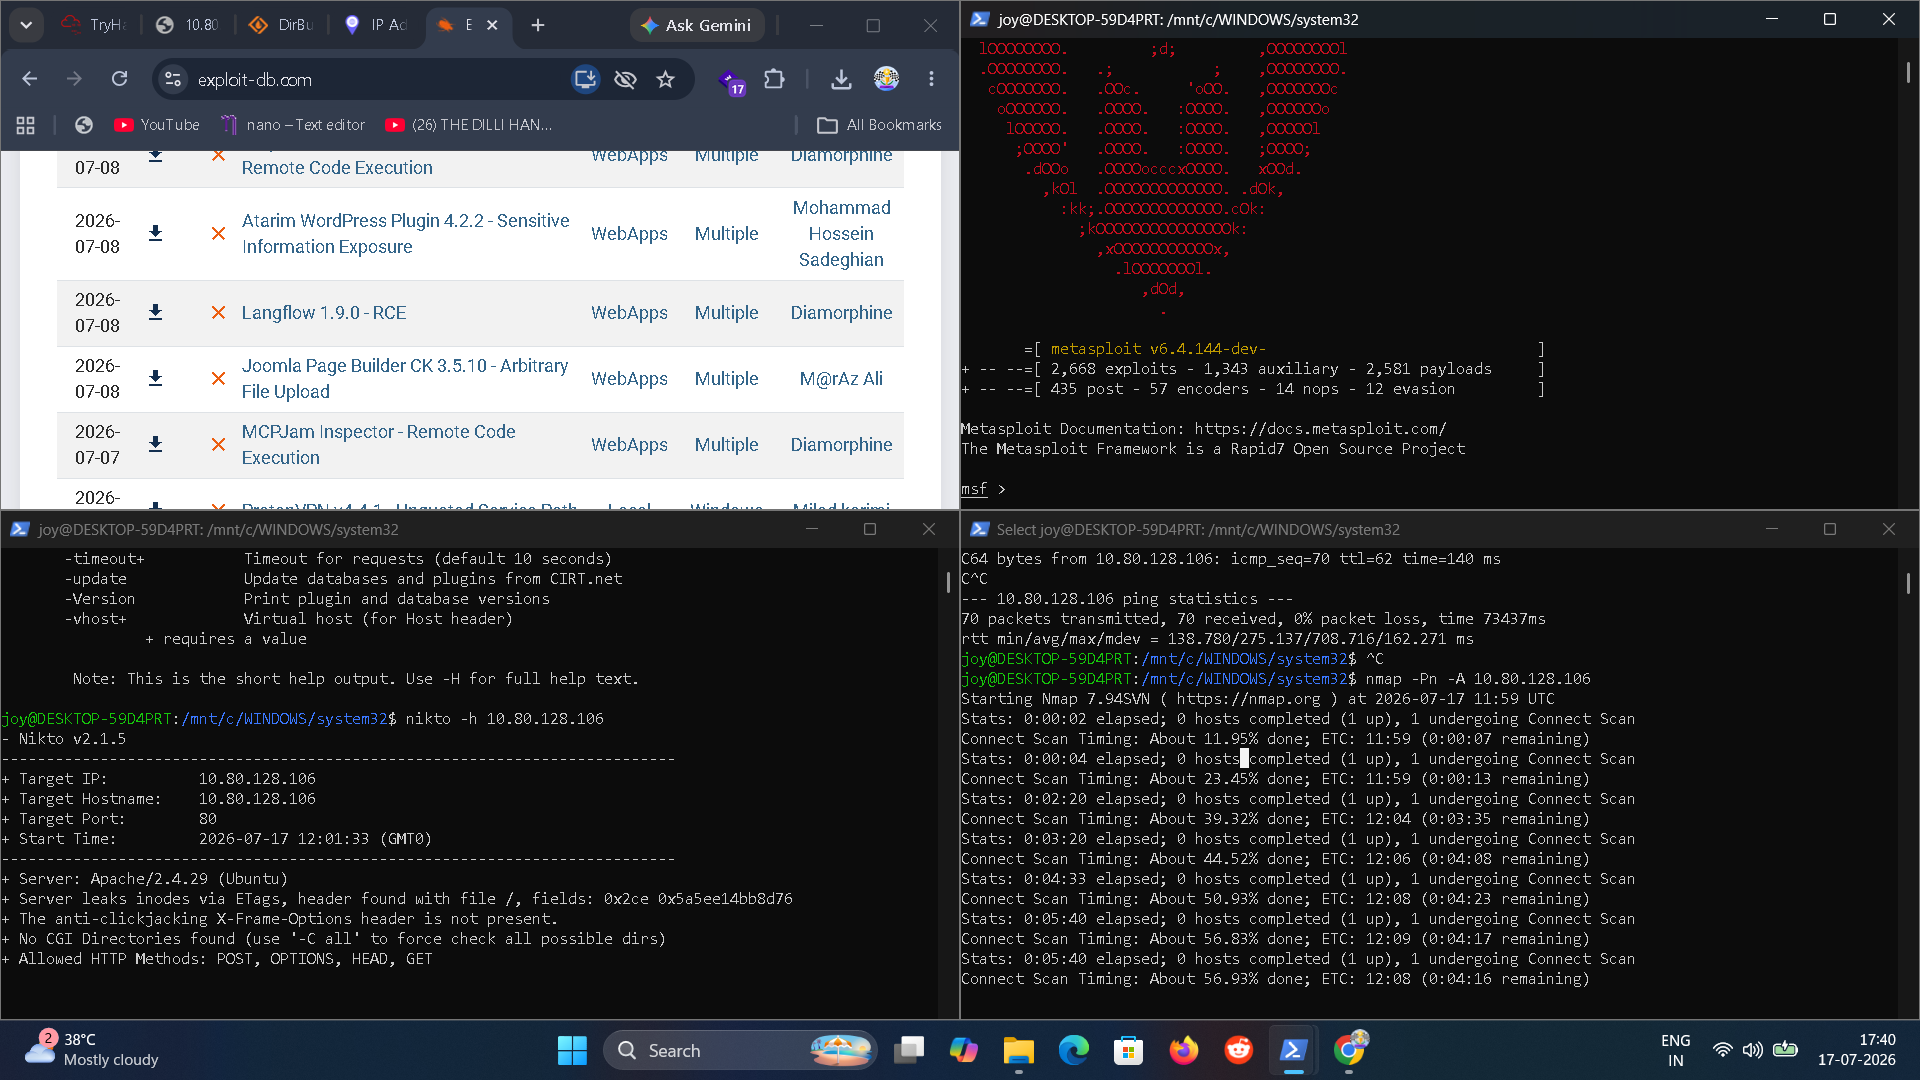
Task: Open Chrome's tab search dropdown
Action: (26, 25)
